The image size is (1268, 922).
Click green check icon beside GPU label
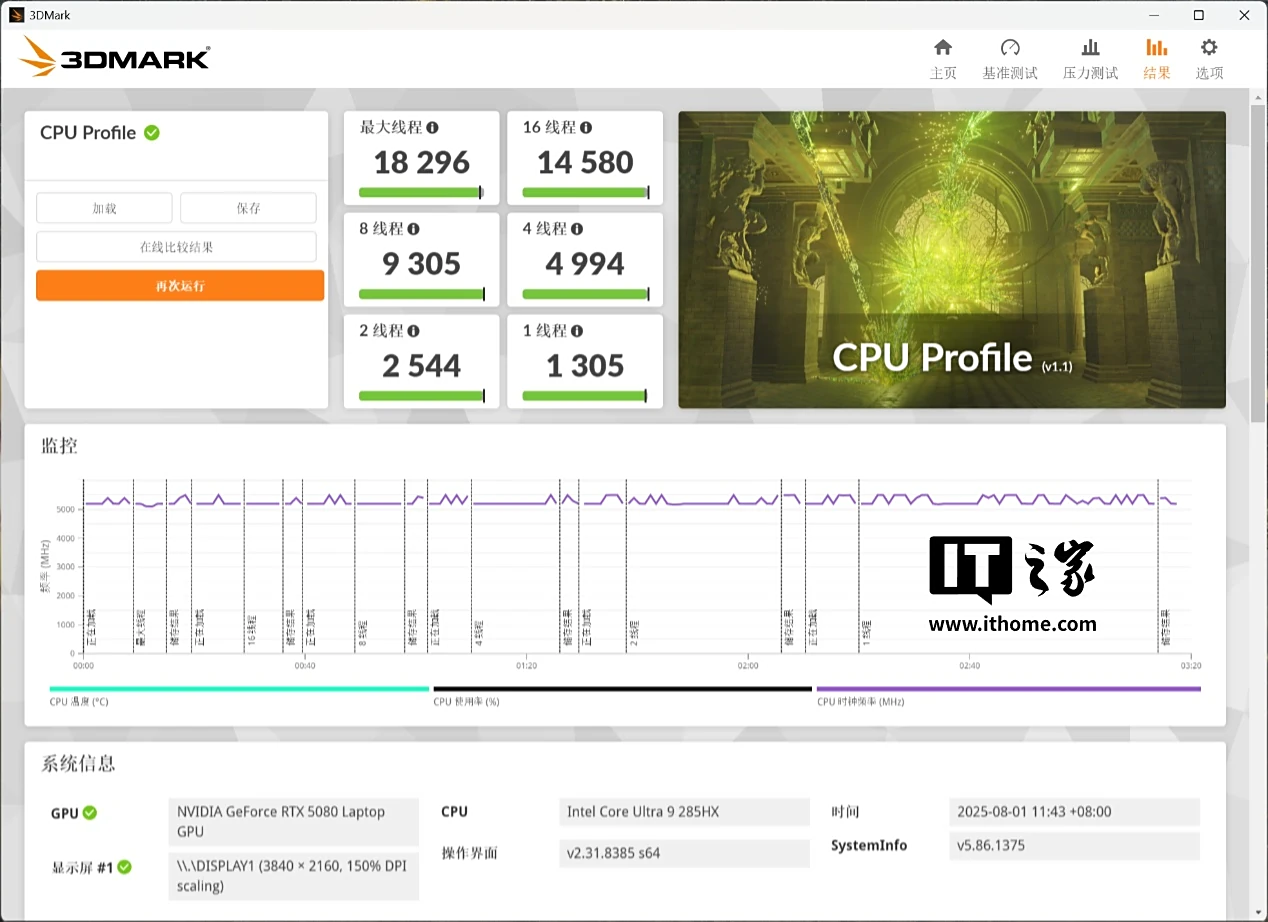click(90, 813)
